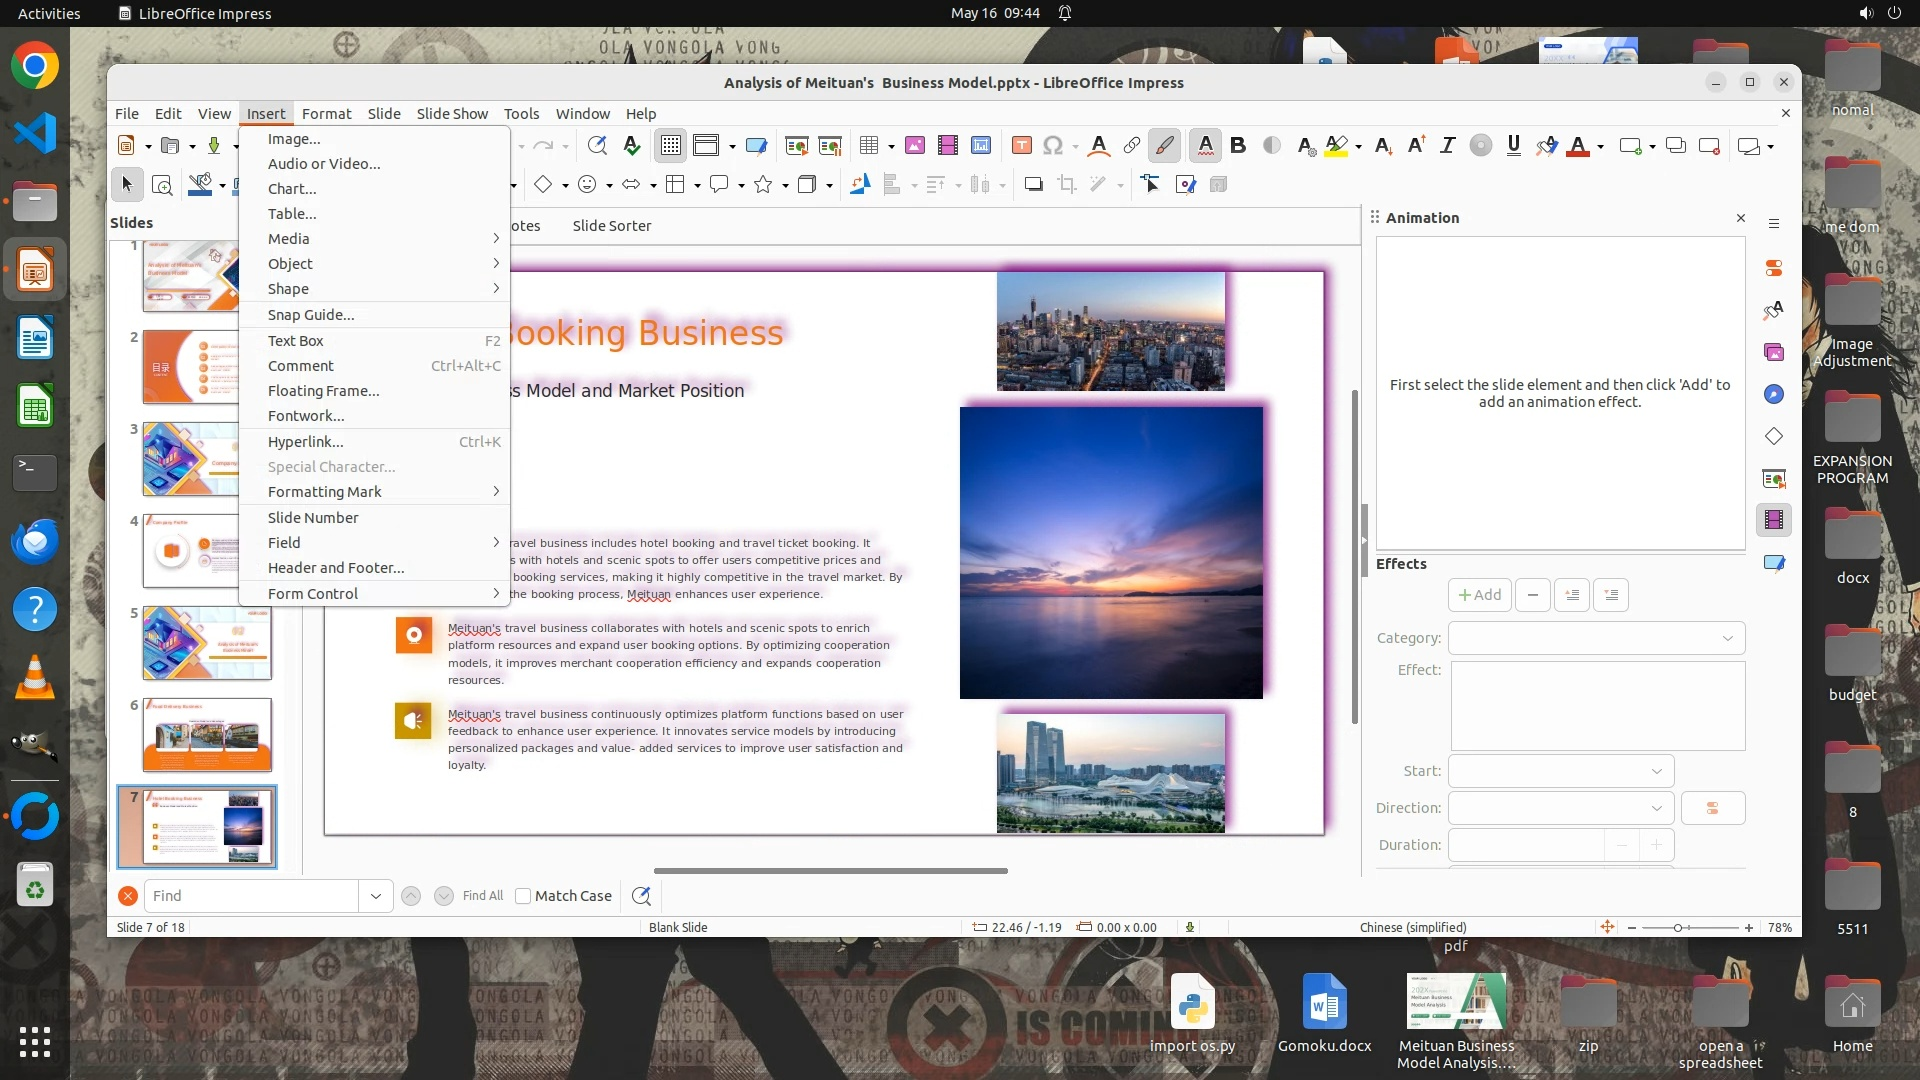Open the Insert Special Character omega icon

pyautogui.click(x=1053, y=146)
